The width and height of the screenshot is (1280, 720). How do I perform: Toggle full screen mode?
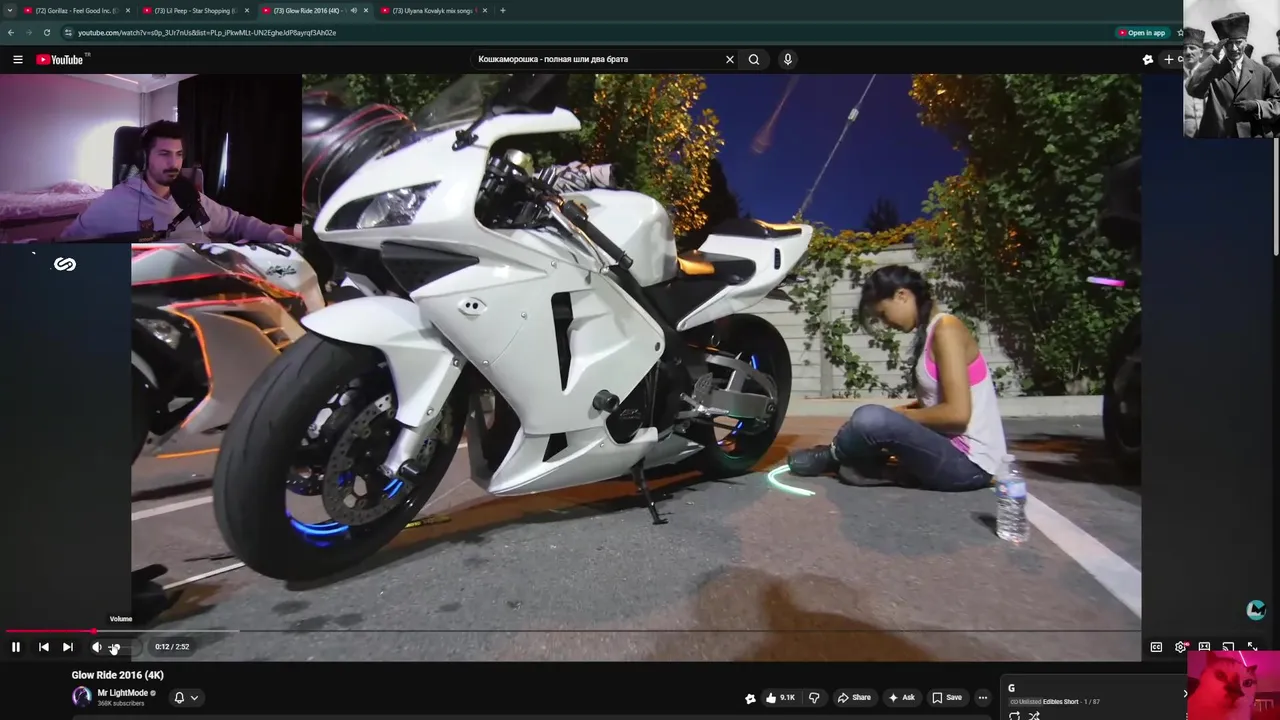coord(1252,647)
